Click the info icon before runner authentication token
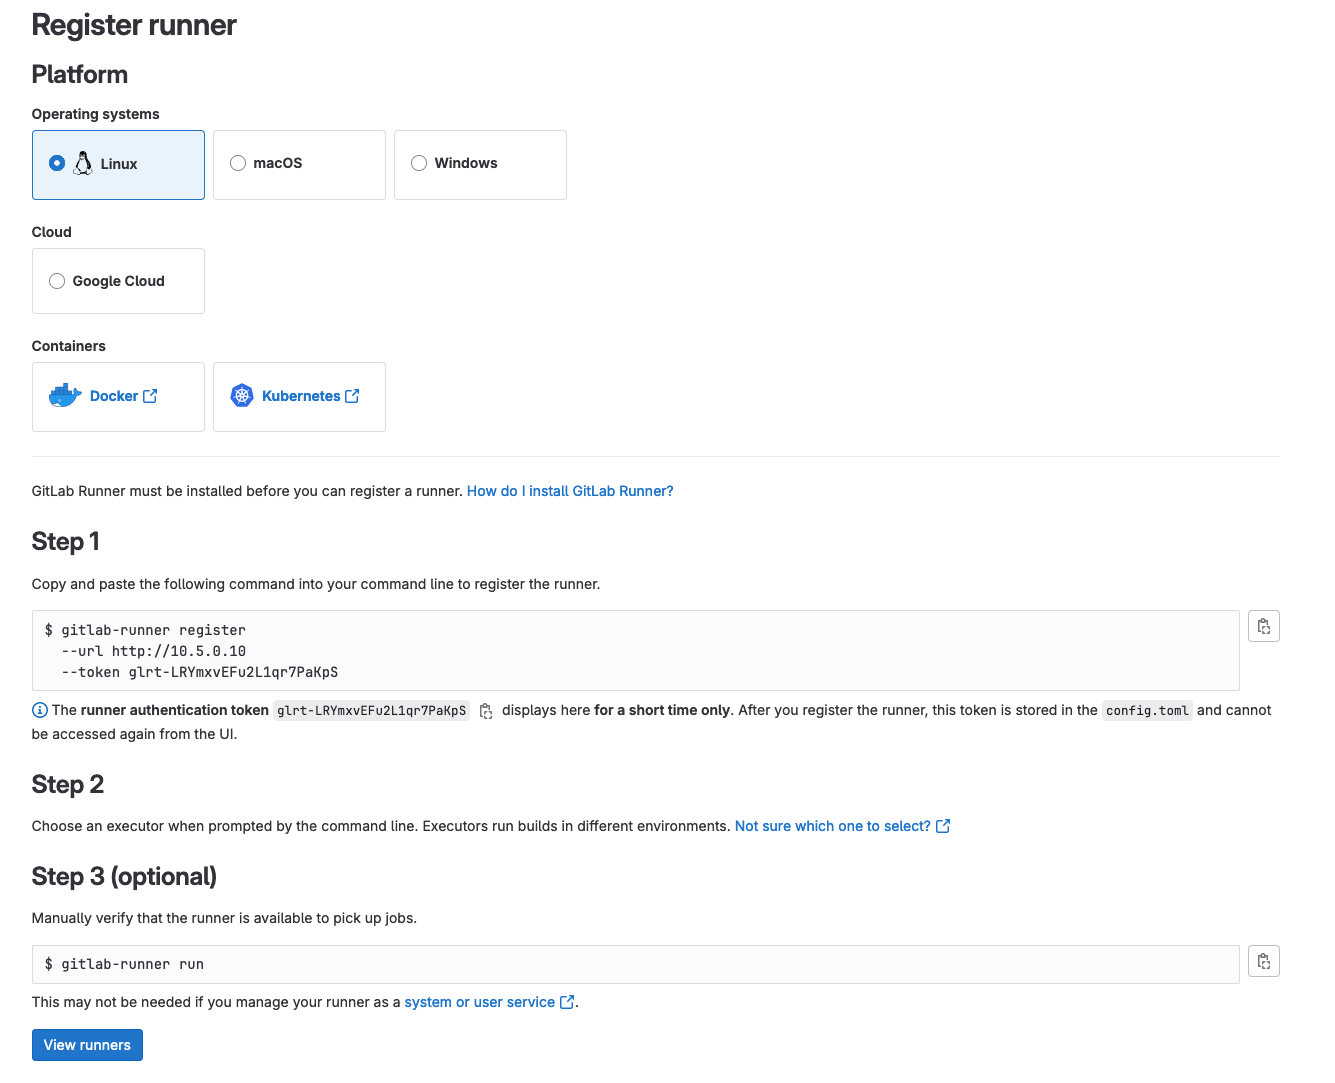This screenshot has height=1083, width=1335. click(x=39, y=709)
